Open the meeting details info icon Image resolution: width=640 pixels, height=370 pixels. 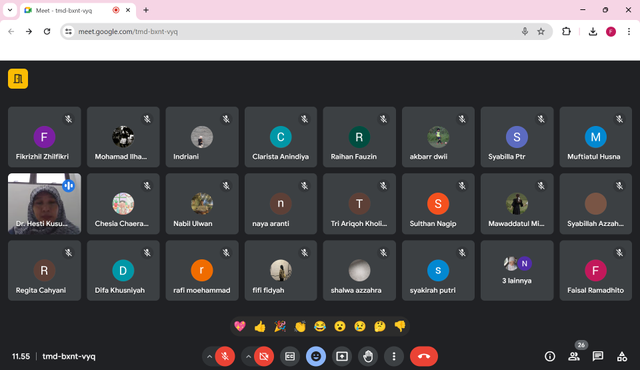(550, 356)
